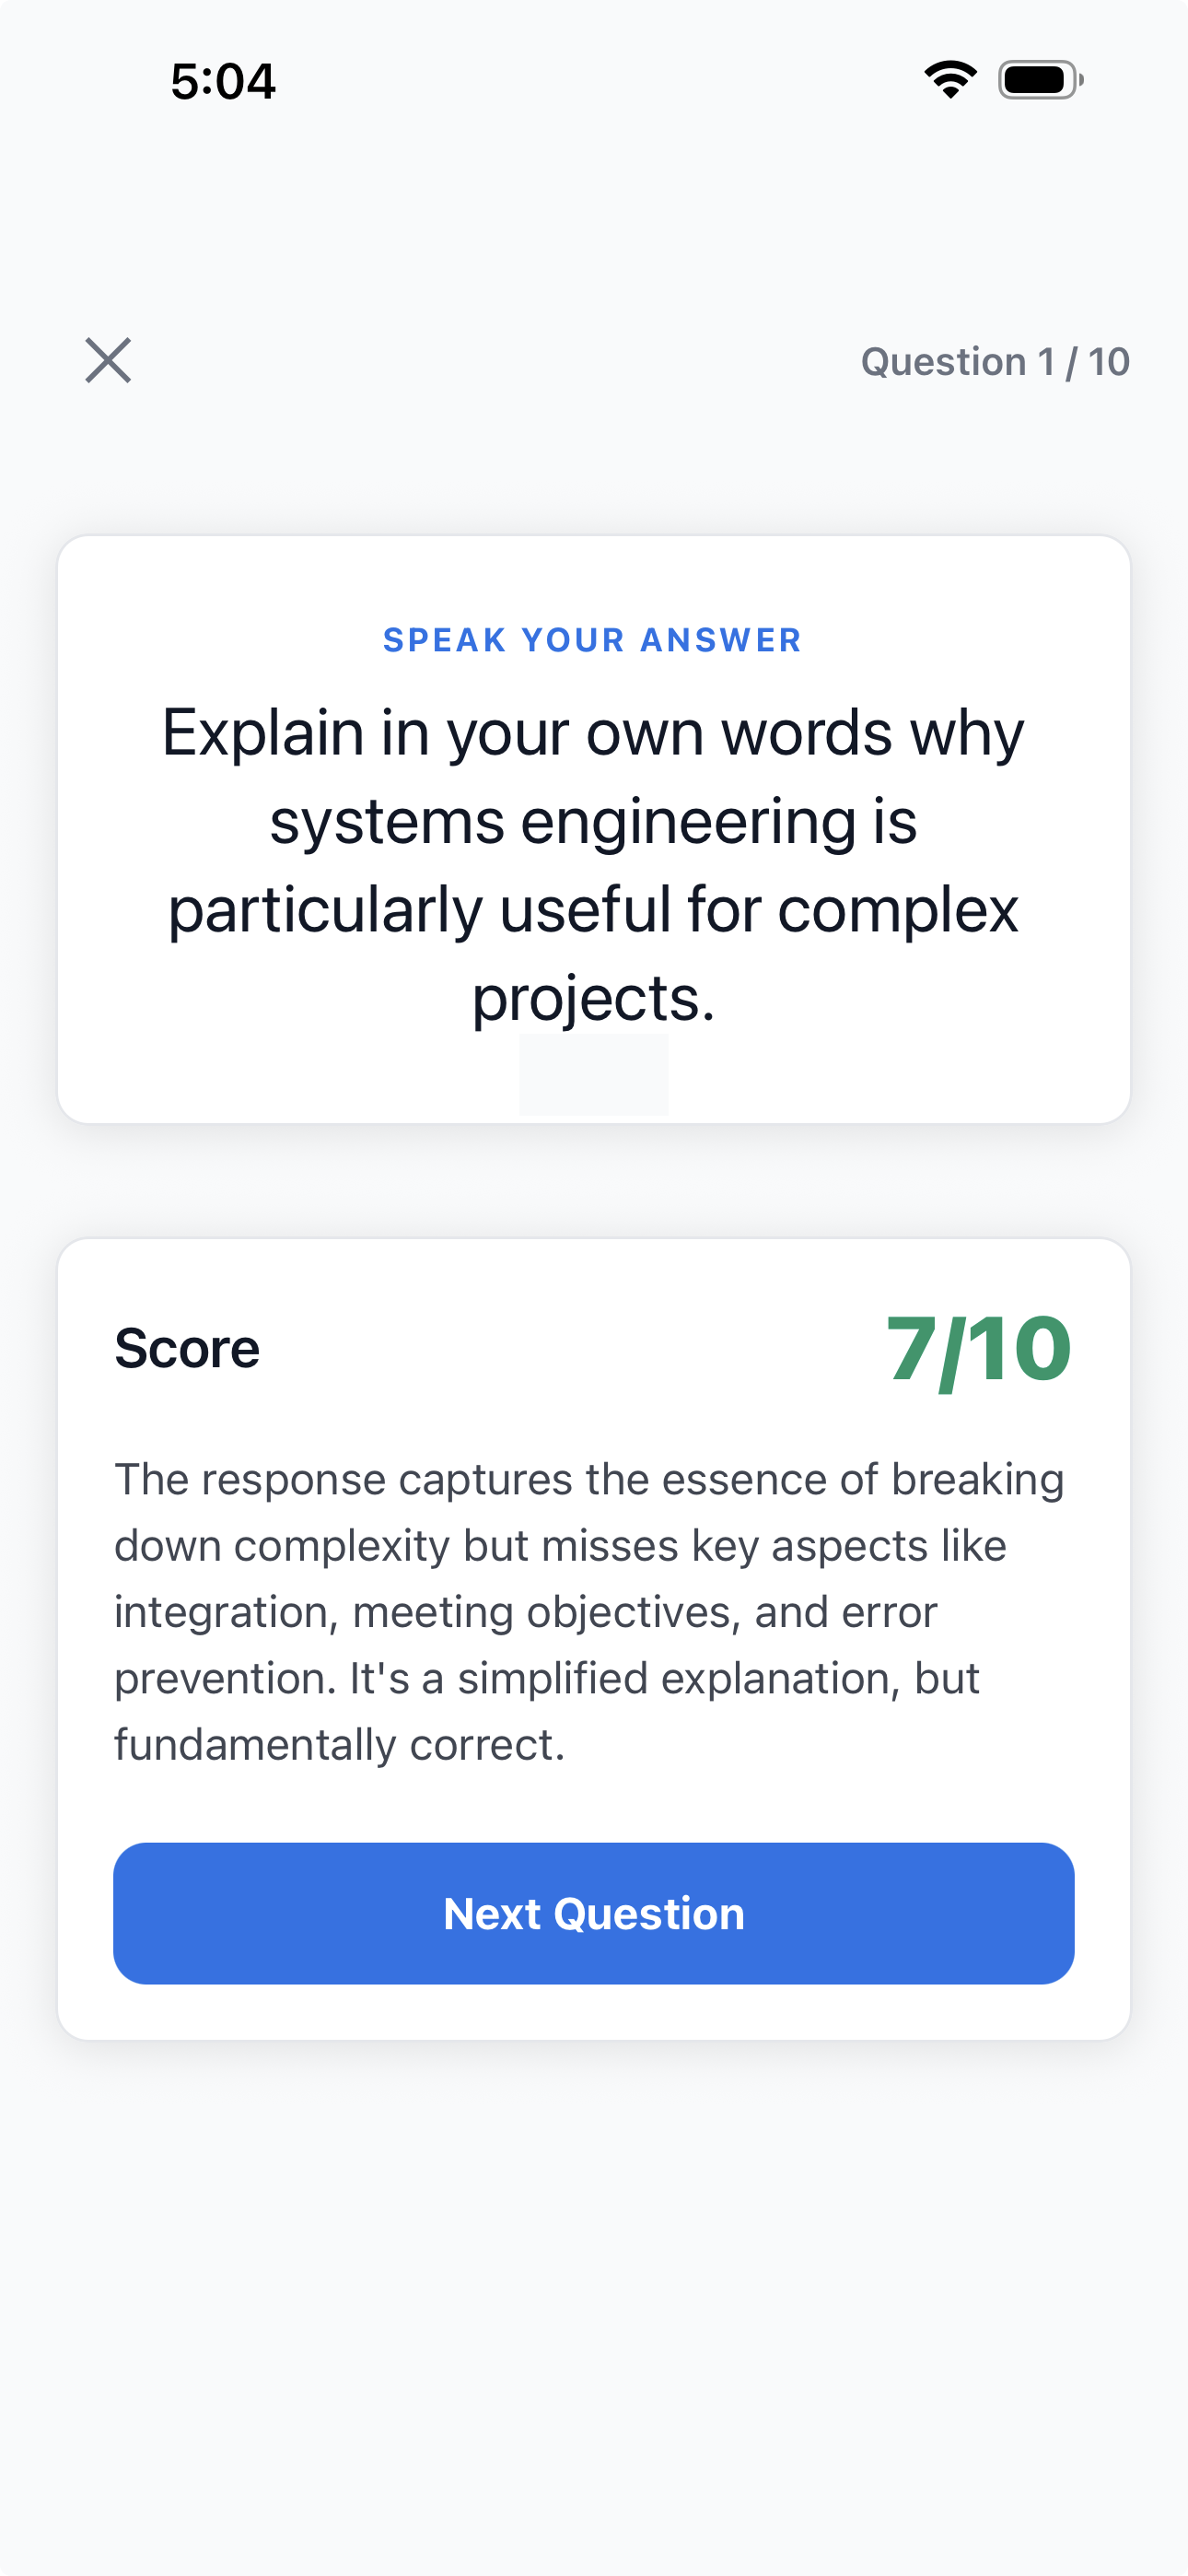Tap feedback line "prevention. It's a simplified explanation"

click(546, 1678)
